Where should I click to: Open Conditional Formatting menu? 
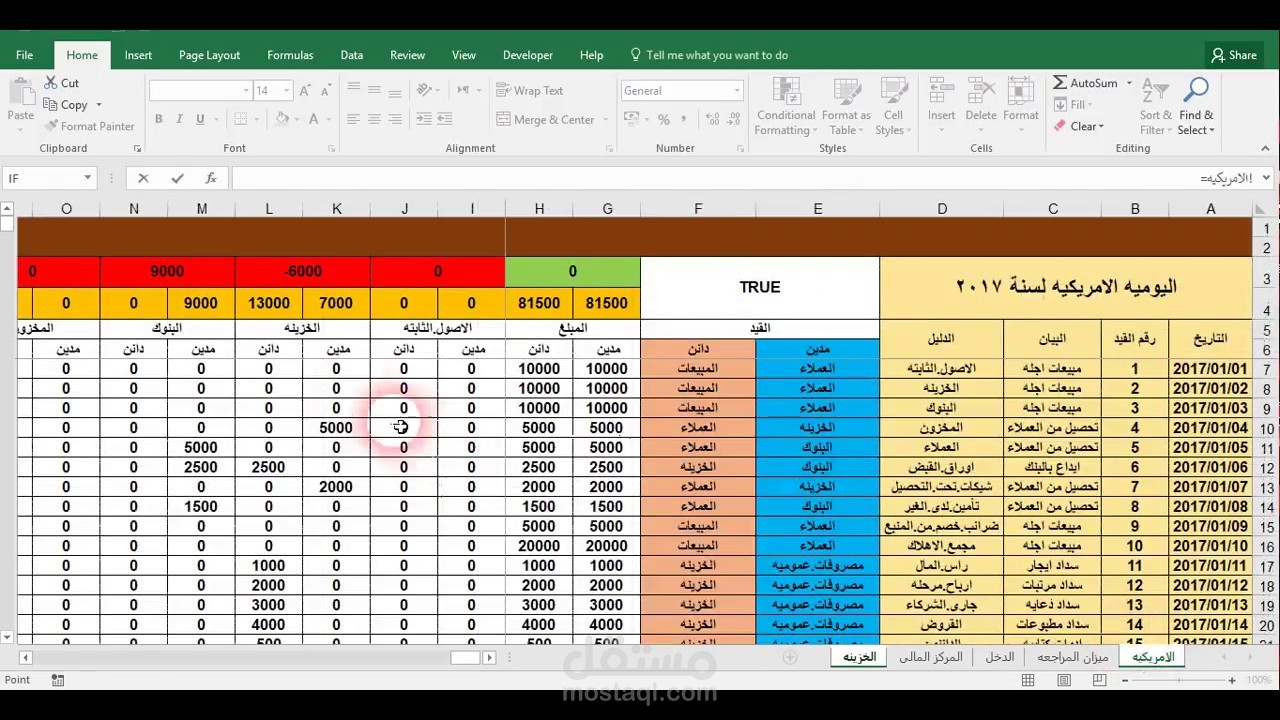(785, 108)
